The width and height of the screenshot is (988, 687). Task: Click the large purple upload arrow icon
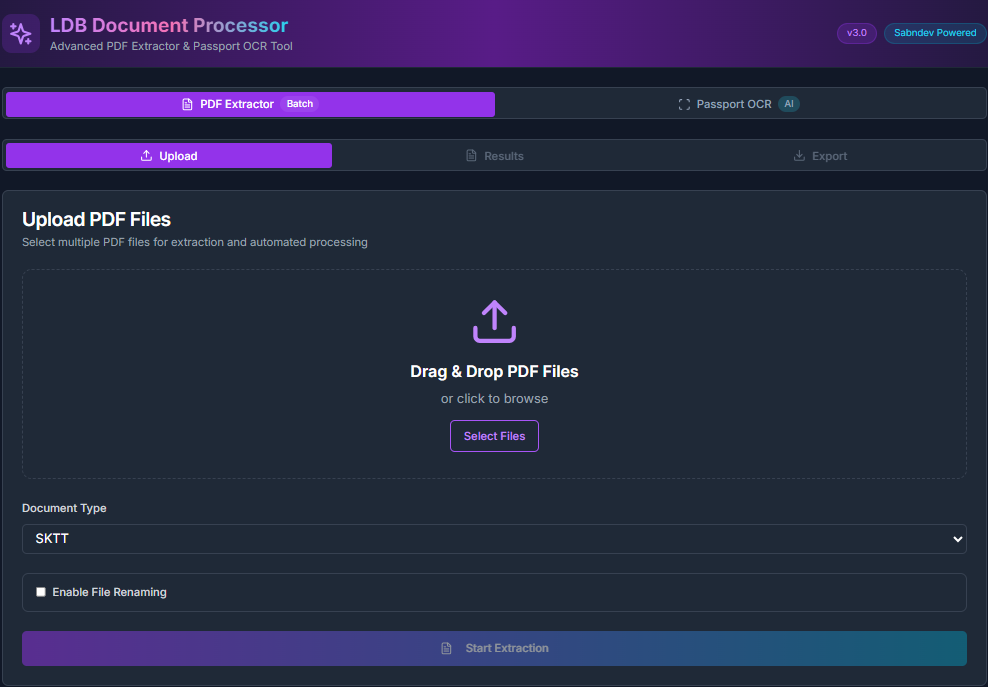(x=494, y=322)
